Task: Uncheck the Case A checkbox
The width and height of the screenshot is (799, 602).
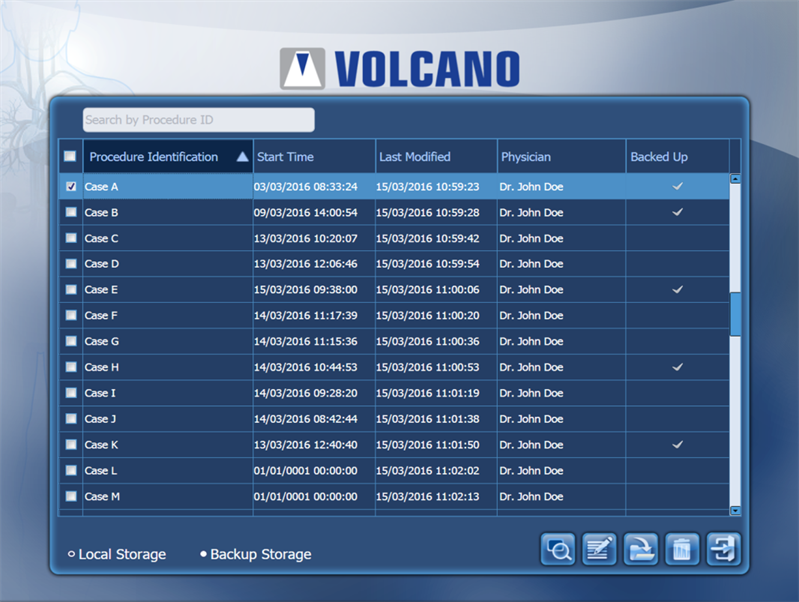Action: coord(71,187)
